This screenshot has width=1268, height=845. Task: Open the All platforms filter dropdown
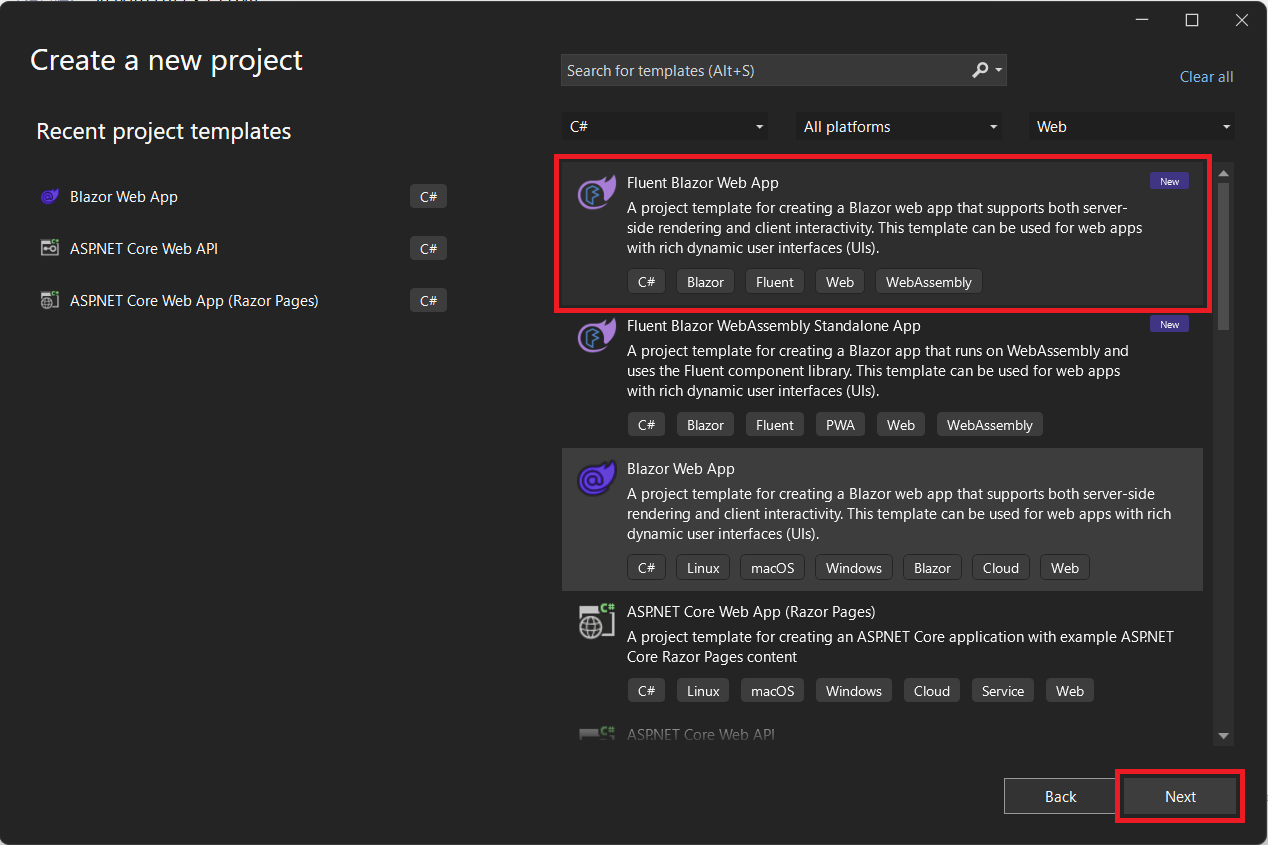pos(899,126)
